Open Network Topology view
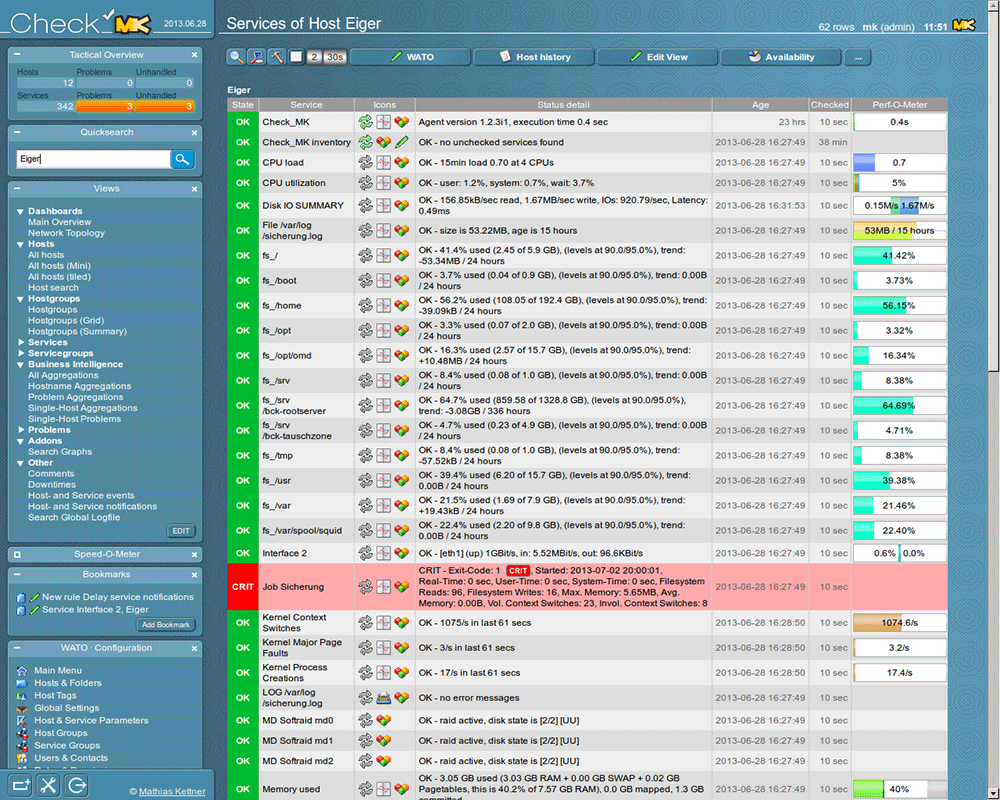Screen dimensions: 1000x800 point(66,233)
